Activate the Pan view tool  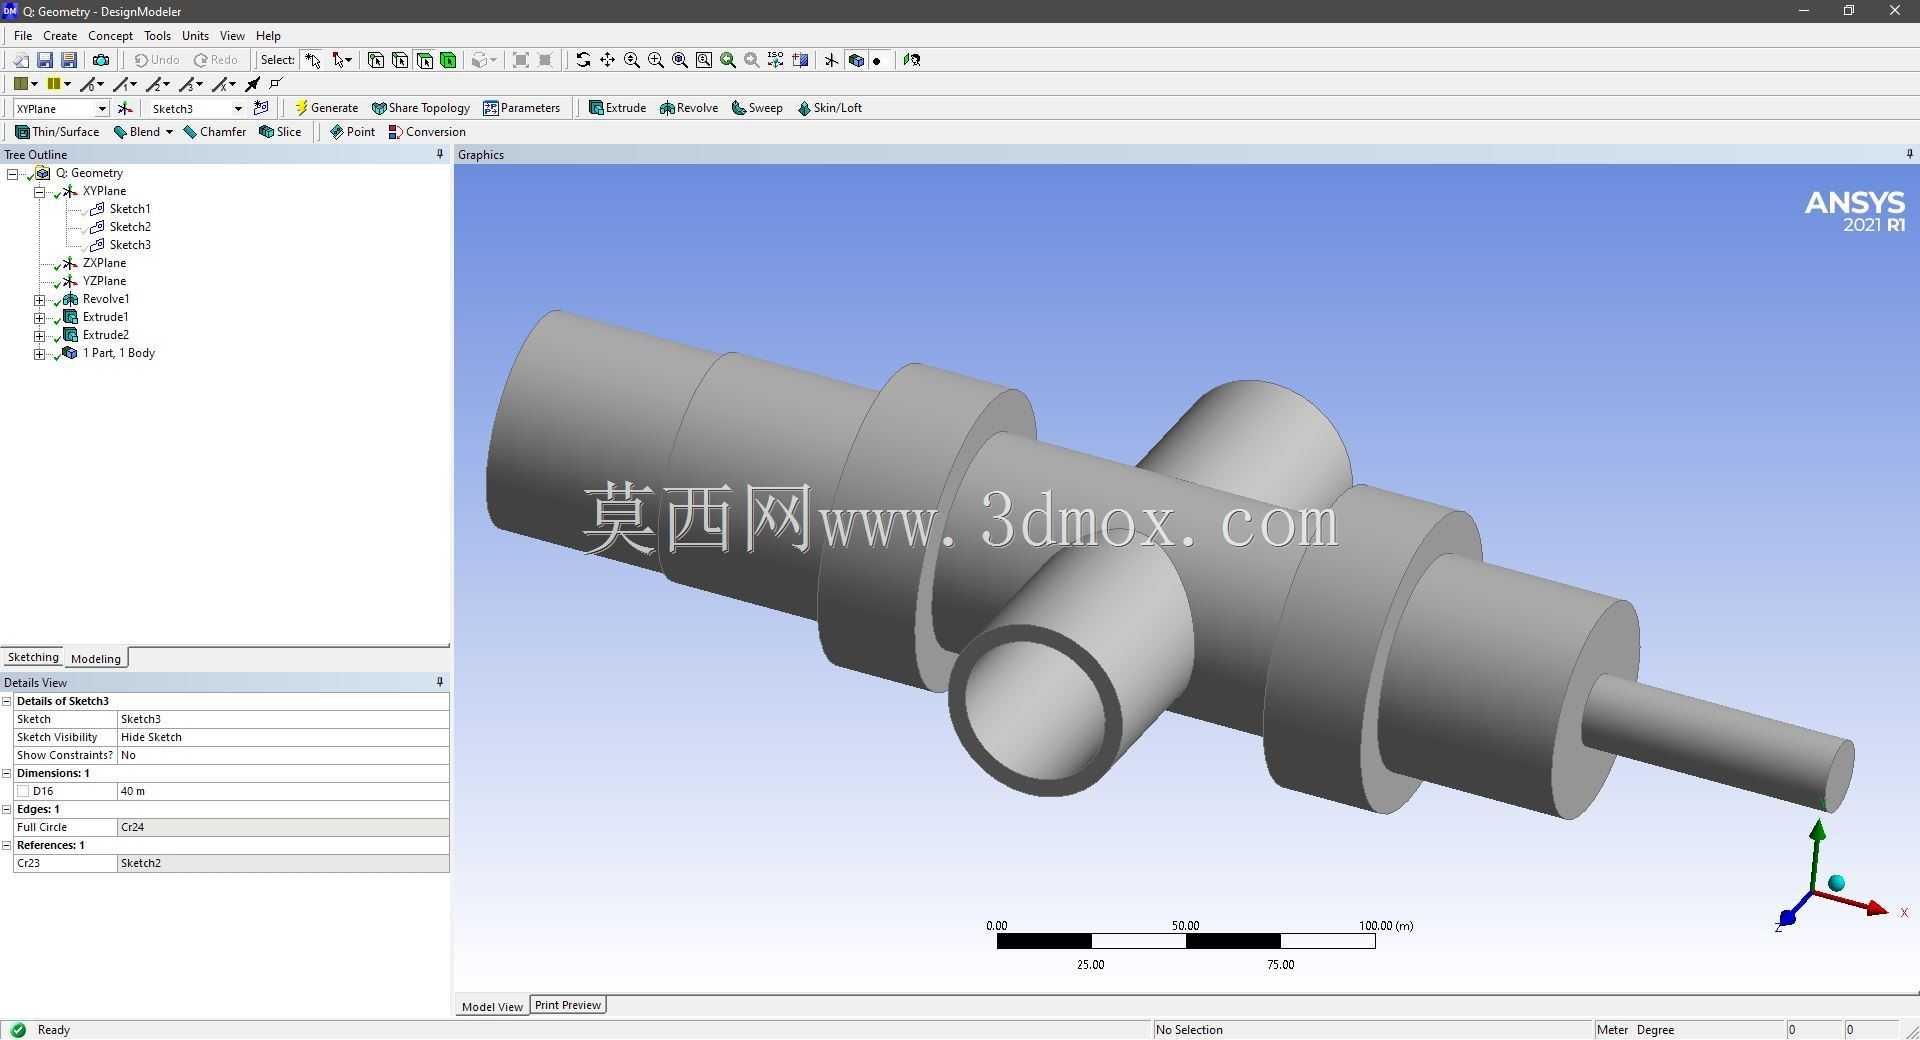(x=607, y=60)
